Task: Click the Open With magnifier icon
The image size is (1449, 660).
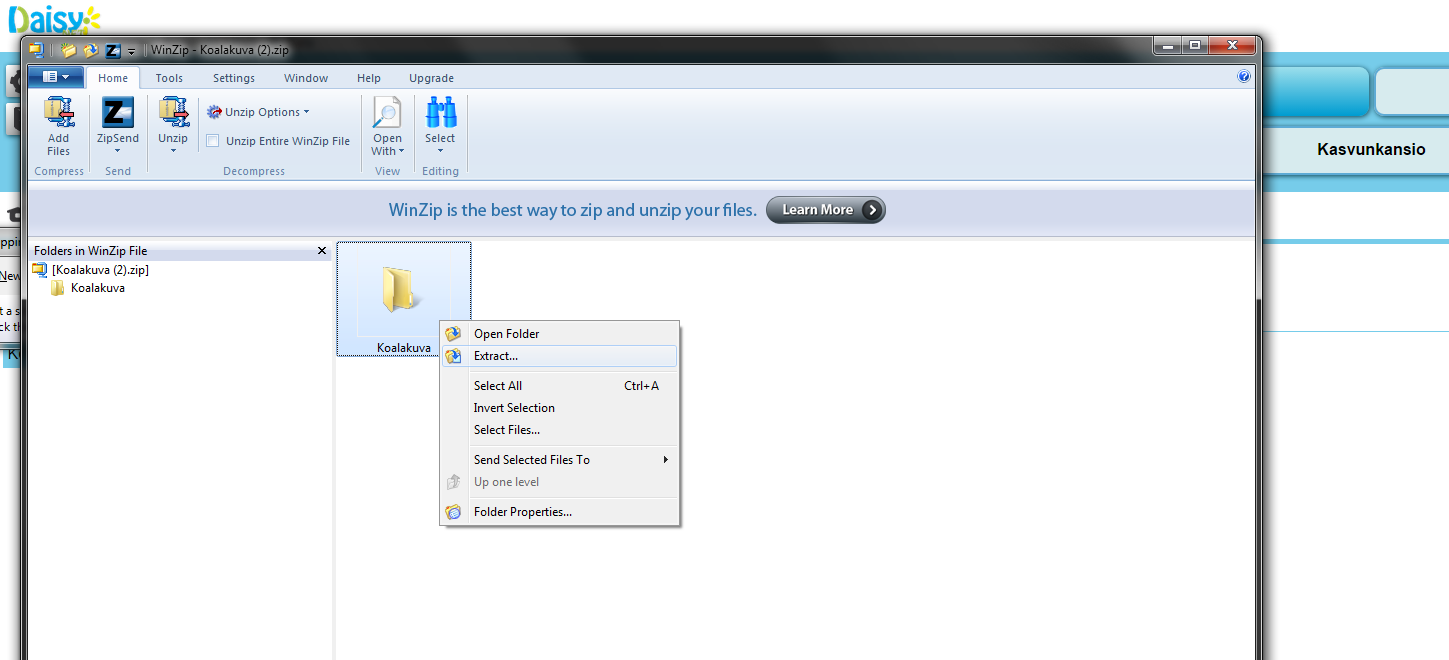Action: (x=387, y=113)
